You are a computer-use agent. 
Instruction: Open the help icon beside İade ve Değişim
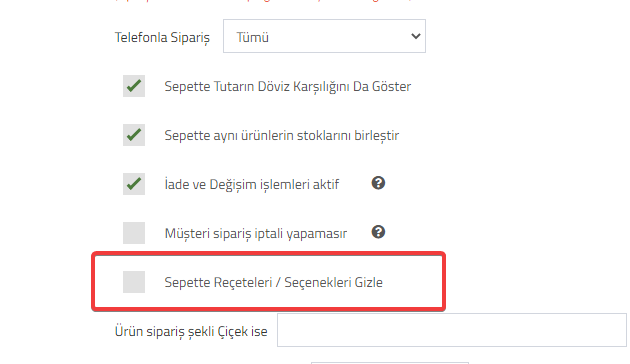pyautogui.click(x=378, y=183)
